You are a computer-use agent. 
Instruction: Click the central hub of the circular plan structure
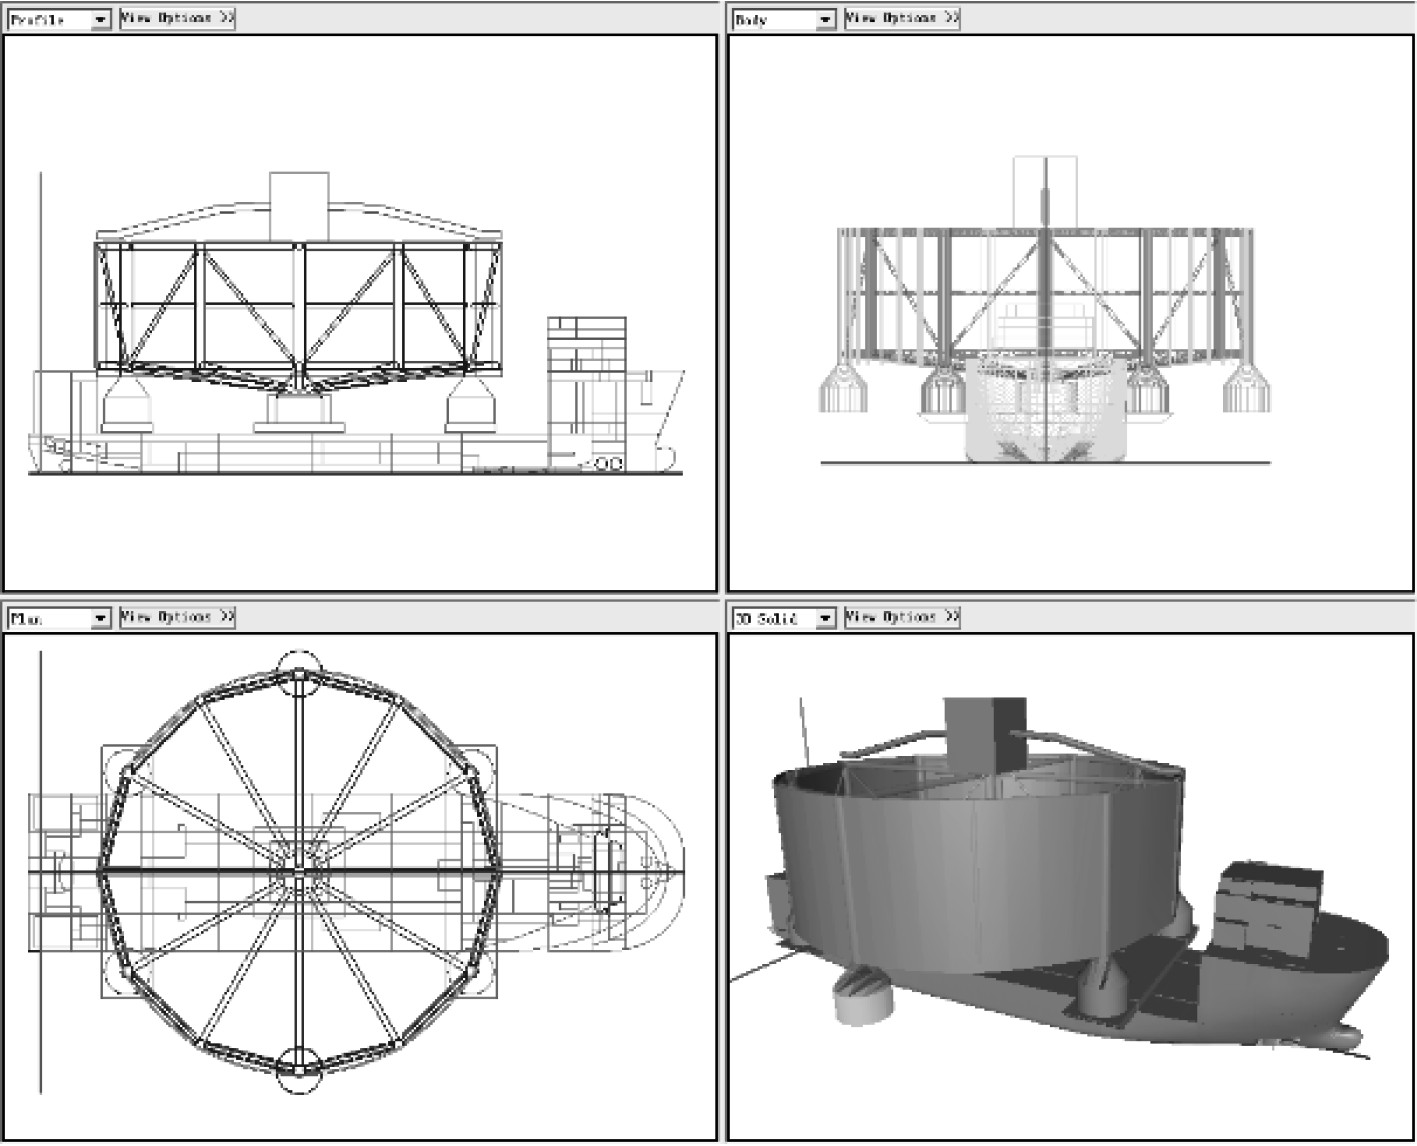click(x=298, y=875)
